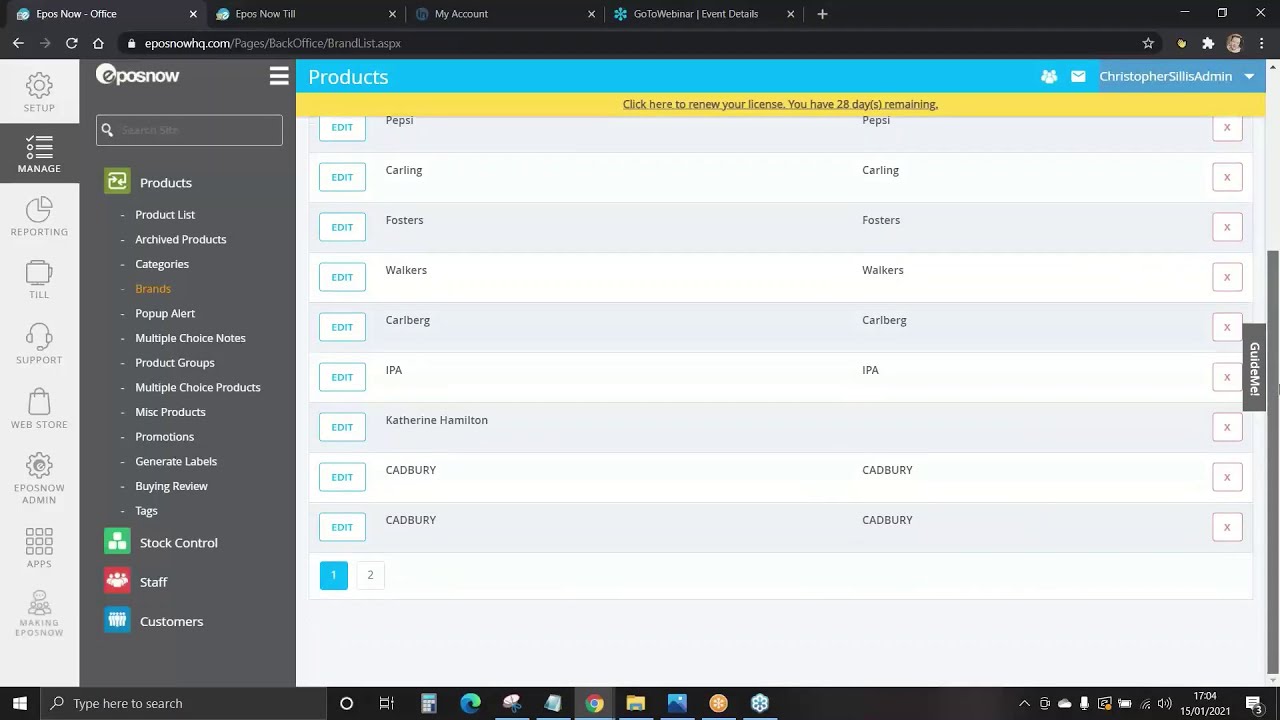Open Buying Review in the sidebar

(x=171, y=486)
